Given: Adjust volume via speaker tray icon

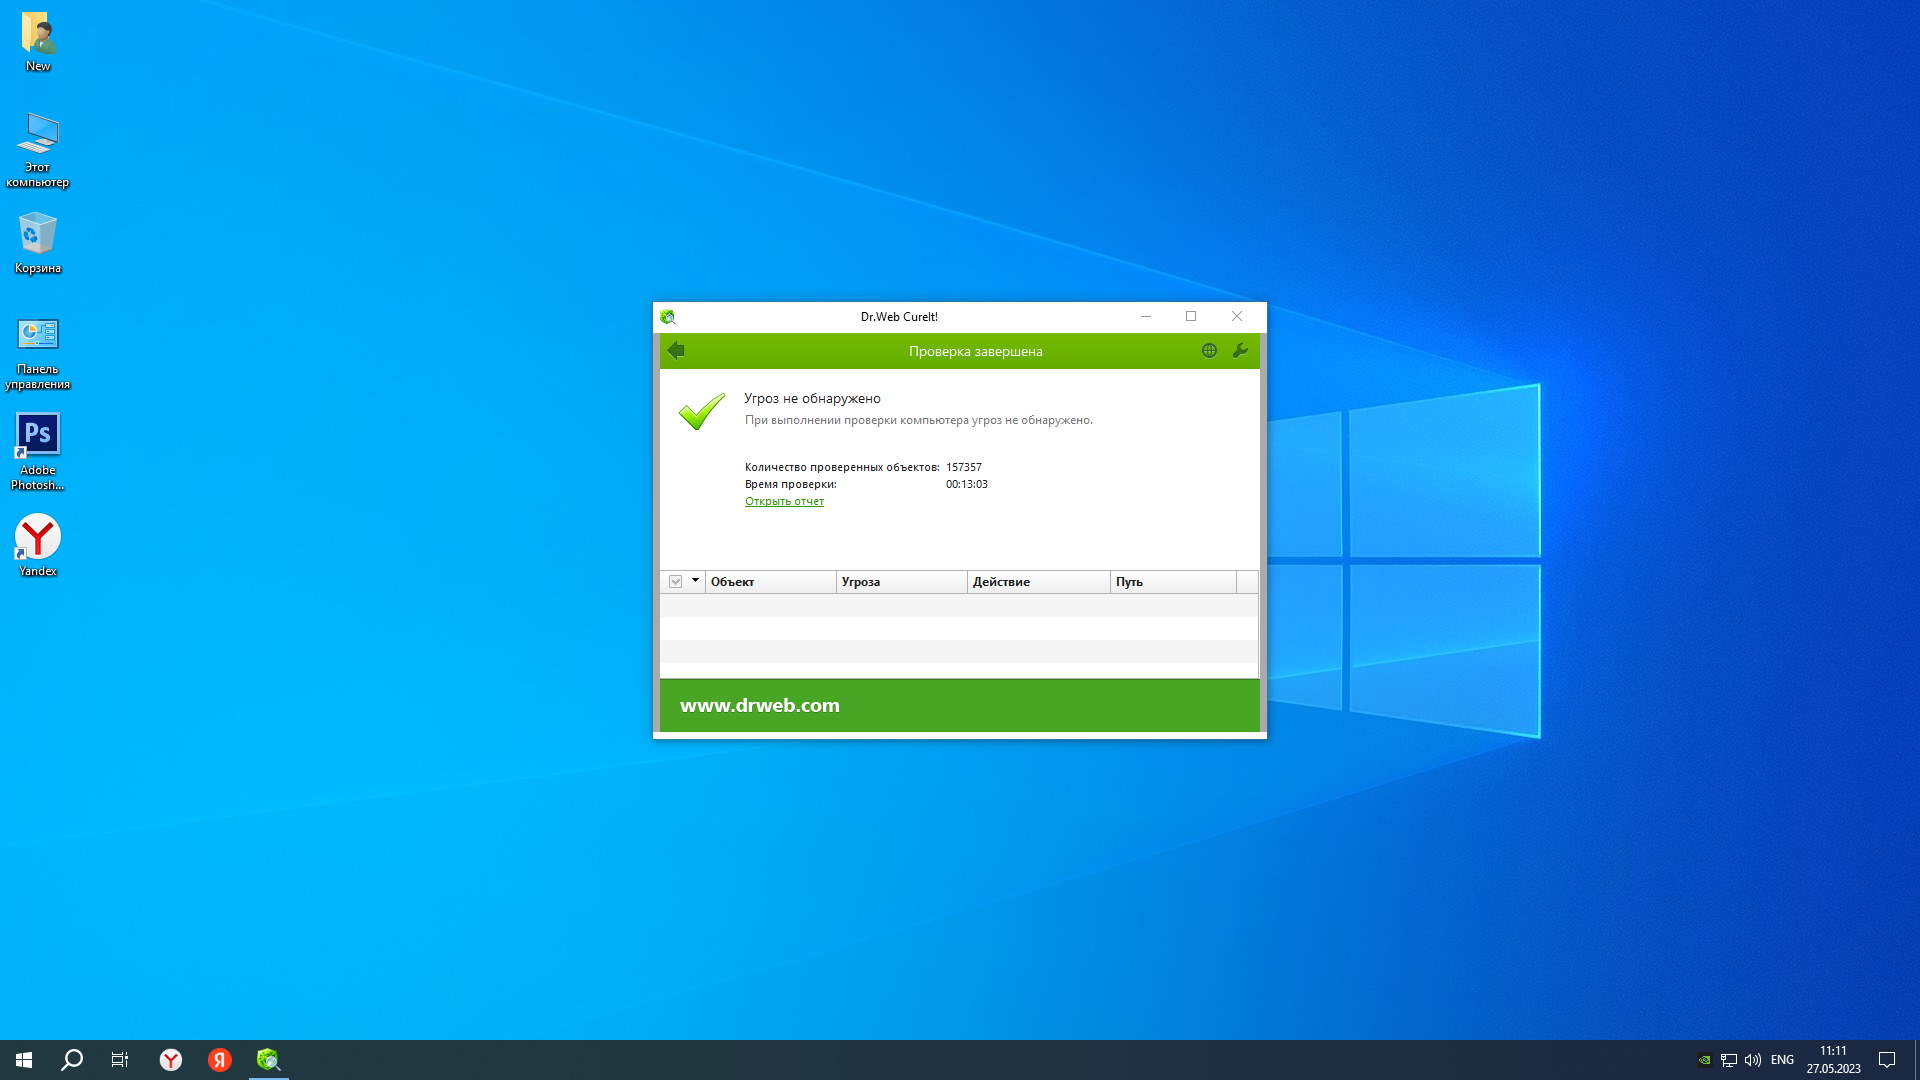Looking at the screenshot, I should point(1752,1060).
